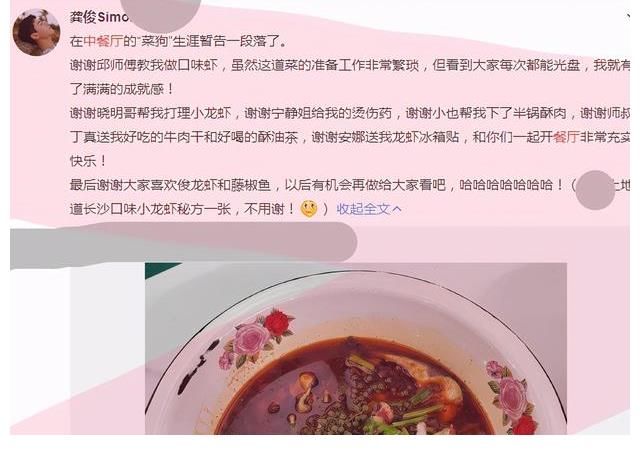Click the mushrooms floating in the red broth
Image resolution: width=640 pixels, height=455 pixels.
click(x=304, y=394)
